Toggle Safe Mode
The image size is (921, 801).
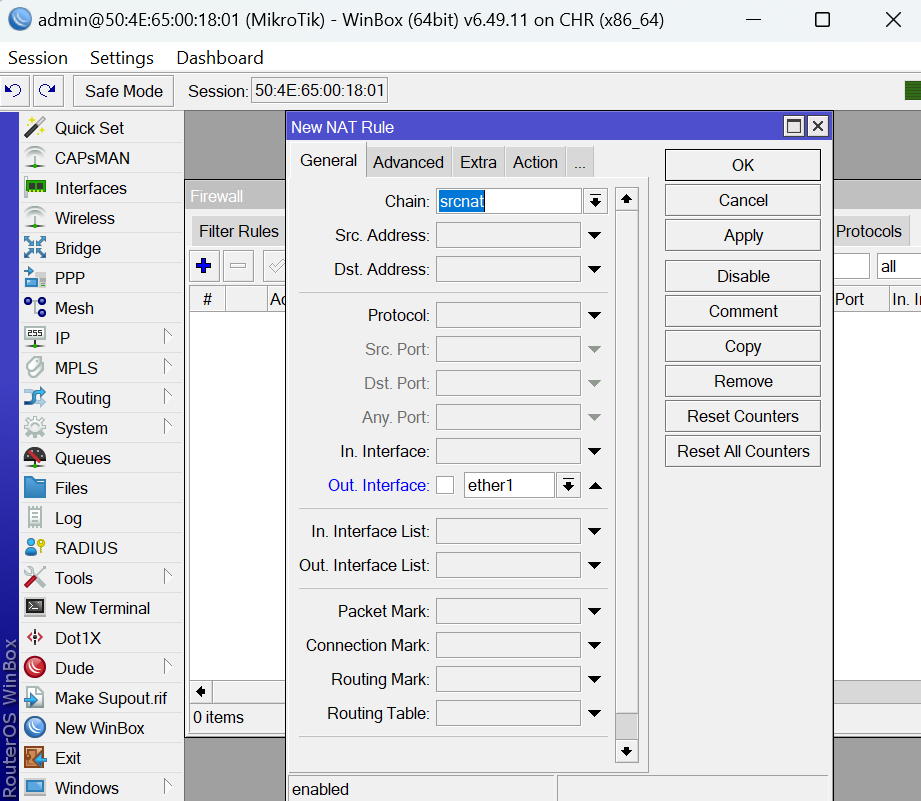click(123, 91)
